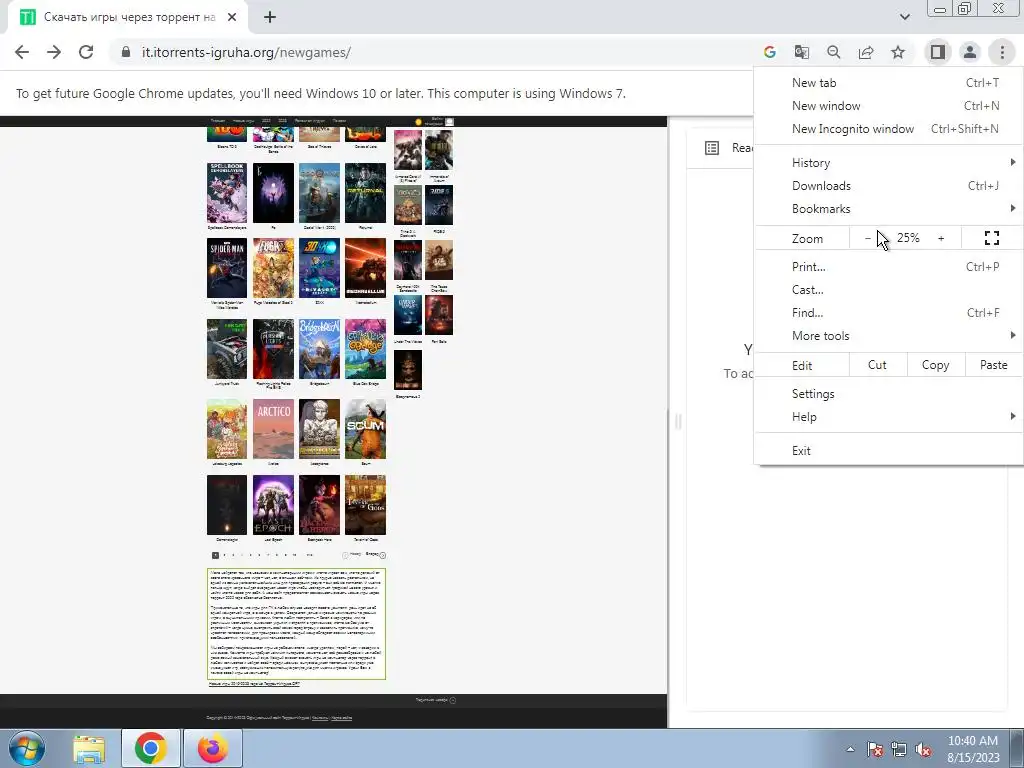Expand the History submenu

[888, 163]
